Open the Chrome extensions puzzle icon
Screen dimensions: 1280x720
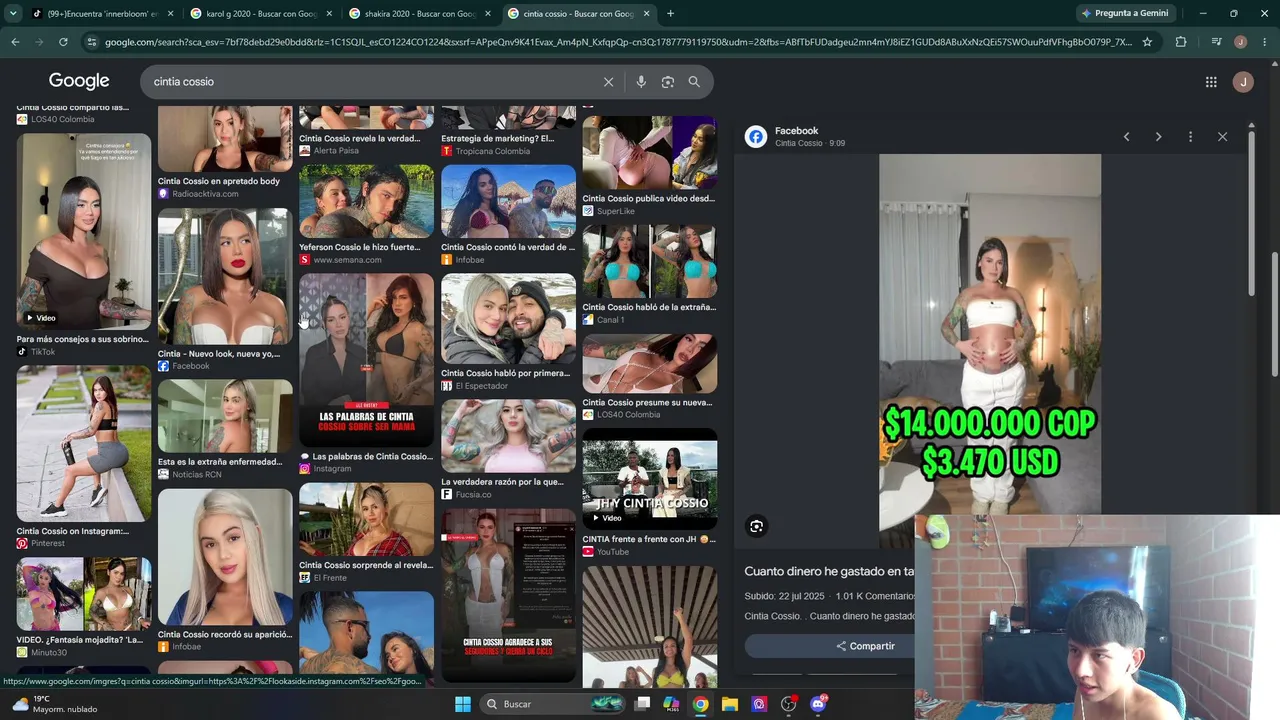pyautogui.click(x=1181, y=42)
